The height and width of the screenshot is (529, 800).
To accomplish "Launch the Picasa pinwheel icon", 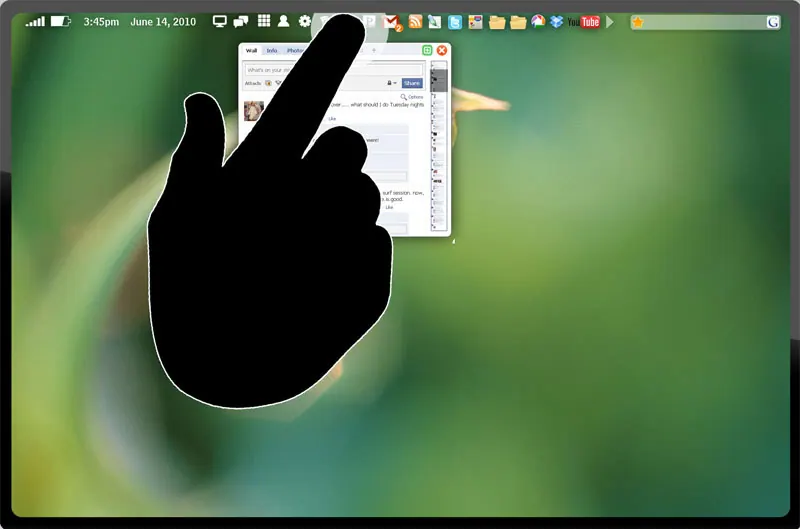I will [x=538, y=21].
